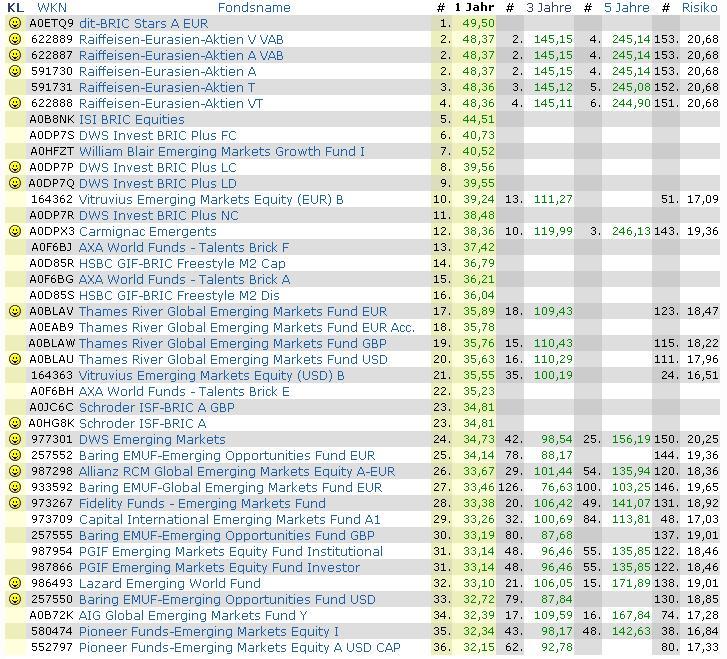The image size is (727, 659).
Task: Open AXA World Funds - Talents Brick A
Action: (x=185, y=279)
